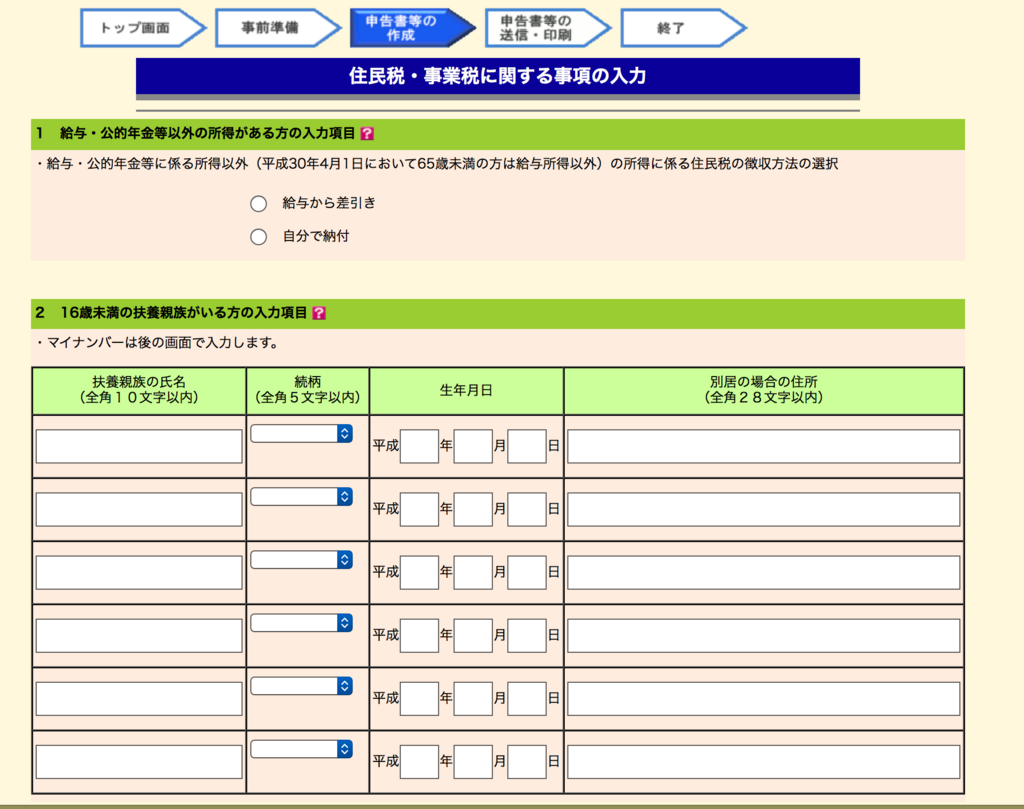Image resolution: width=1024 pixels, height=809 pixels.
Task: Focus 別居の場合の住所 field in third row
Action: pos(763,573)
